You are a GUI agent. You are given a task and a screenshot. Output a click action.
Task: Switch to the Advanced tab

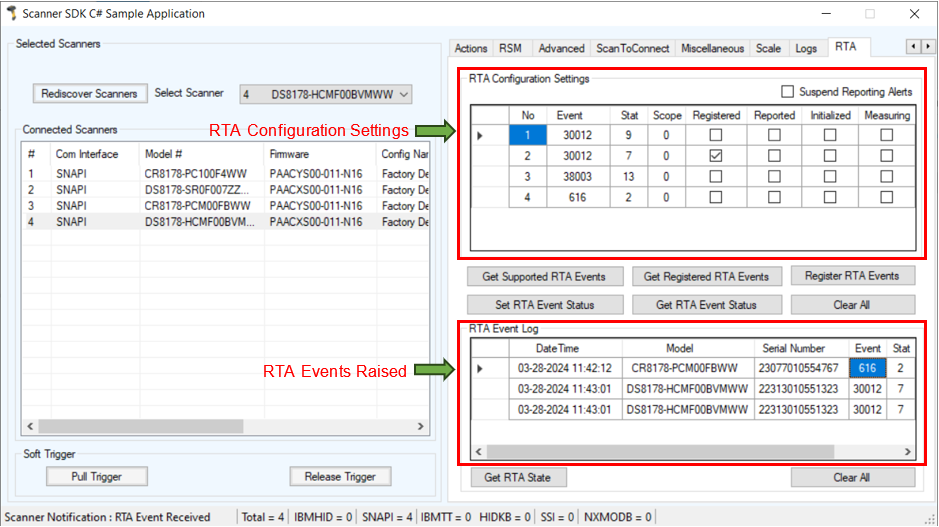click(561, 48)
